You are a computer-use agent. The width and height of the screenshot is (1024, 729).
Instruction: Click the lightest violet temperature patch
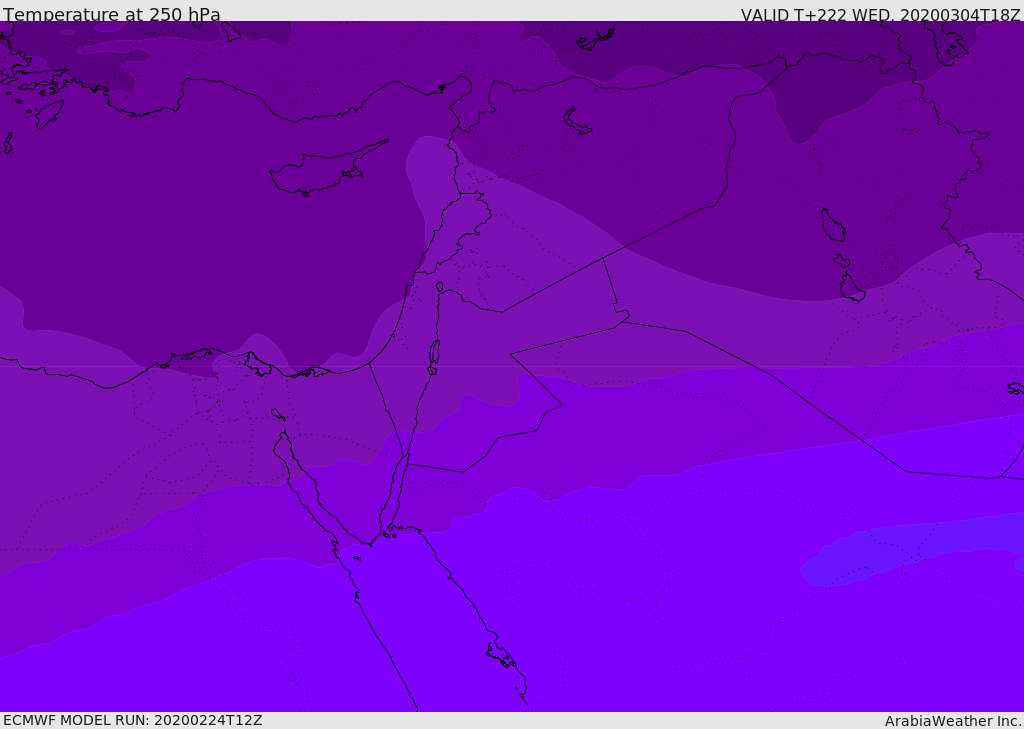click(914, 549)
